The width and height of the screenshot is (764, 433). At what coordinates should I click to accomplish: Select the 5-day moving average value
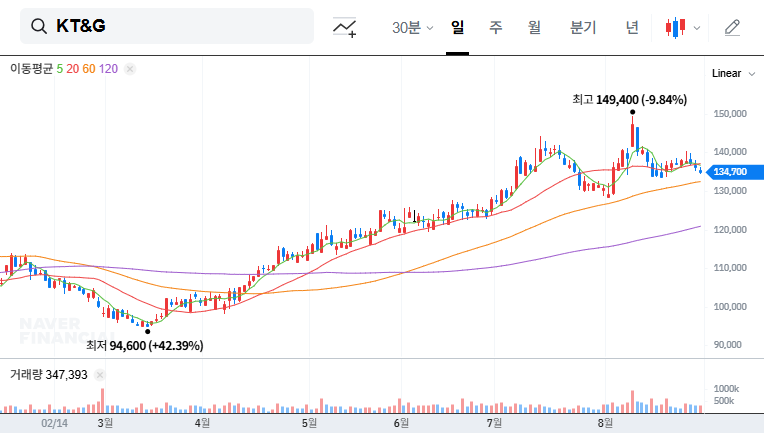tap(59, 69)
